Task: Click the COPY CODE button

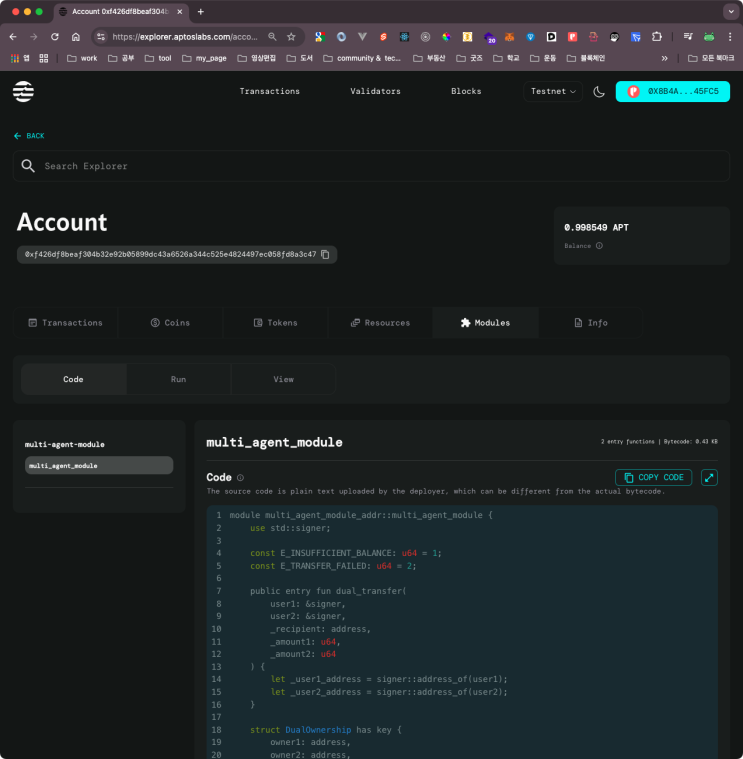Action: pyautogui.click(x=653, y=478)
